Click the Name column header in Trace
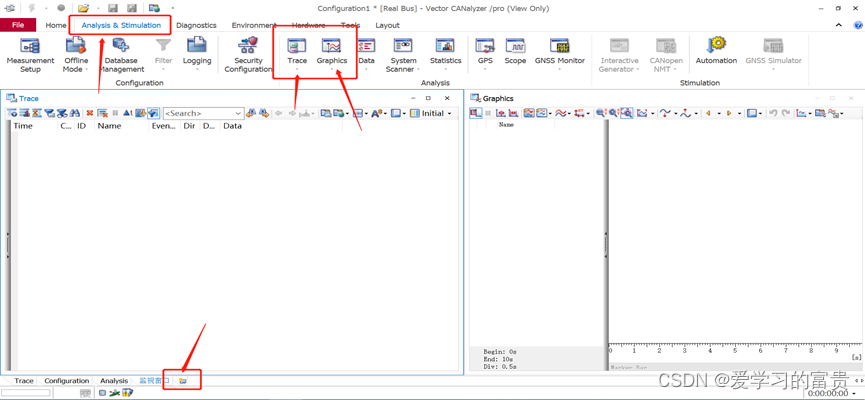Viewport: 865px width, 400px height. point(121,126)
